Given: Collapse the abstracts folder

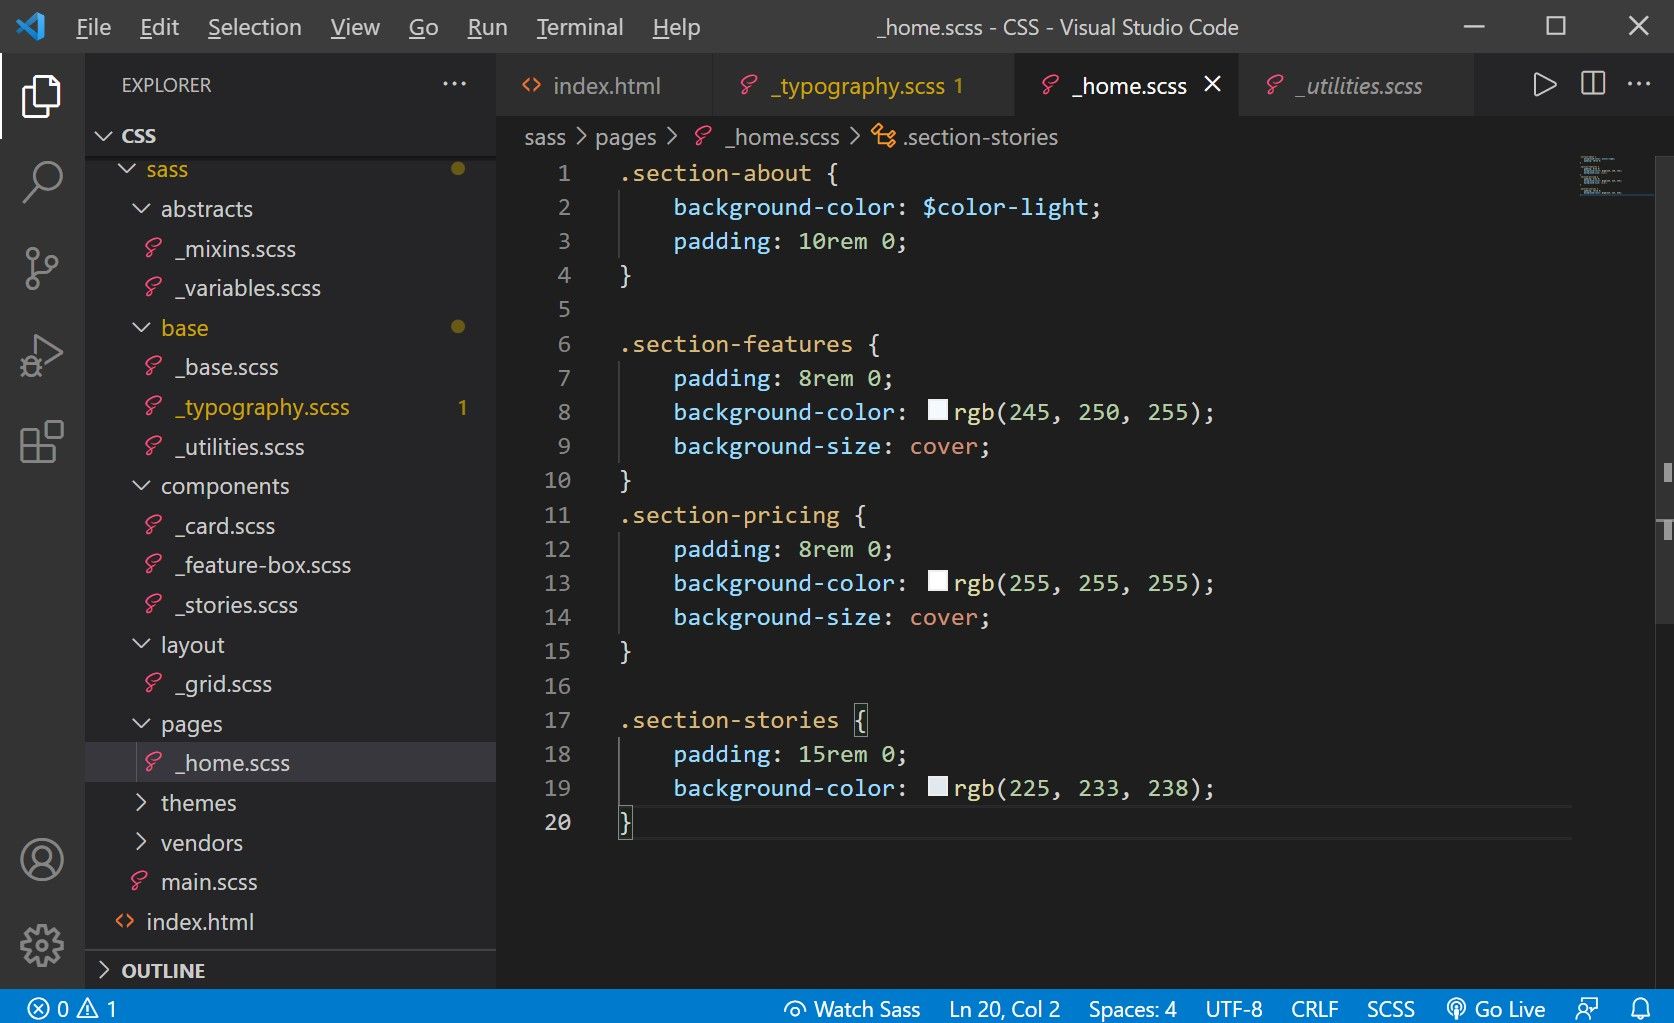Looking at the screenshot, I should pyautogui.click(x=141, y=208).
